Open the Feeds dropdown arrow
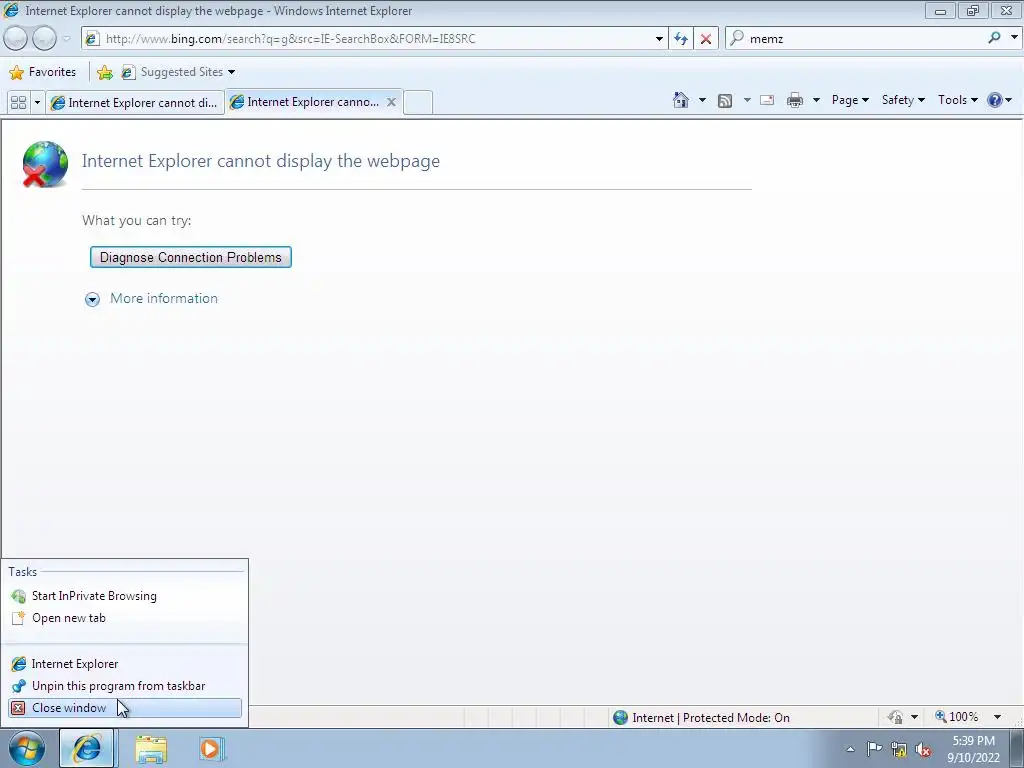 tap(747, 100)
